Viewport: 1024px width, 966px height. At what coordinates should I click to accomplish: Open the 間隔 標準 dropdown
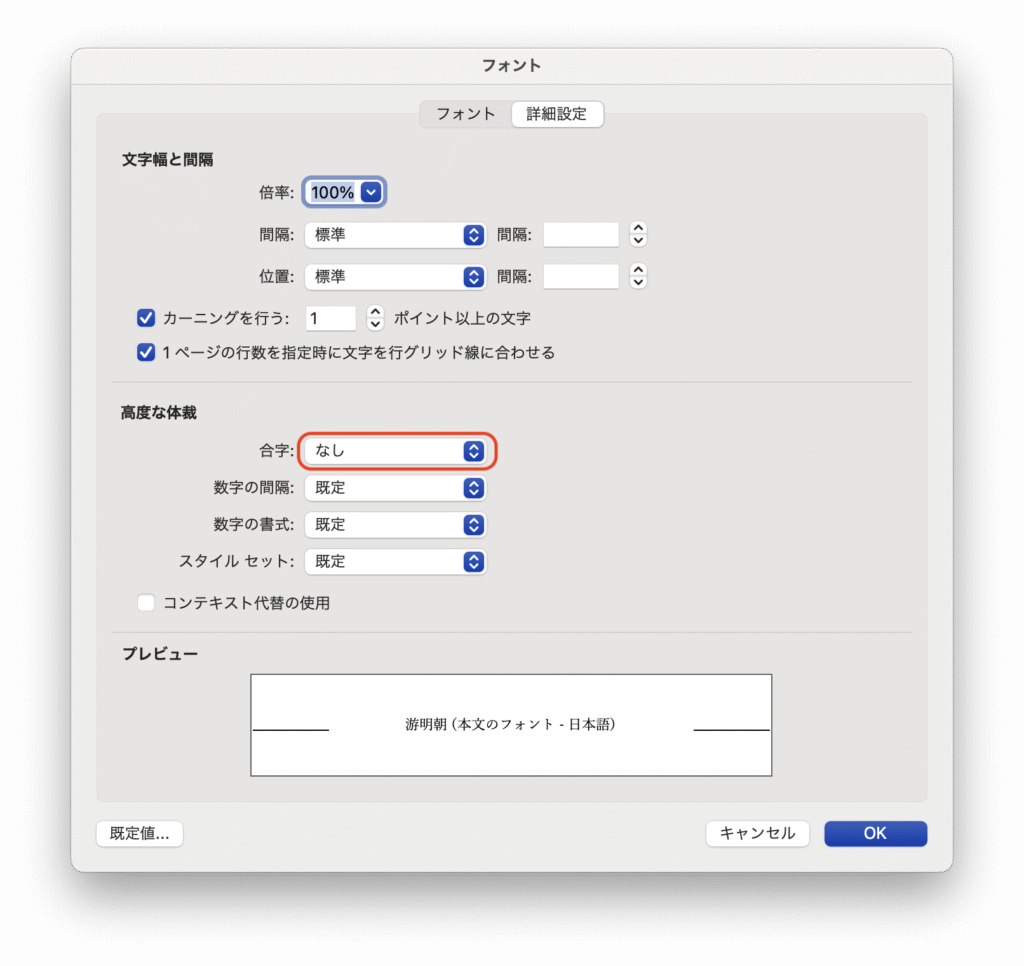(x=395, y=235)
